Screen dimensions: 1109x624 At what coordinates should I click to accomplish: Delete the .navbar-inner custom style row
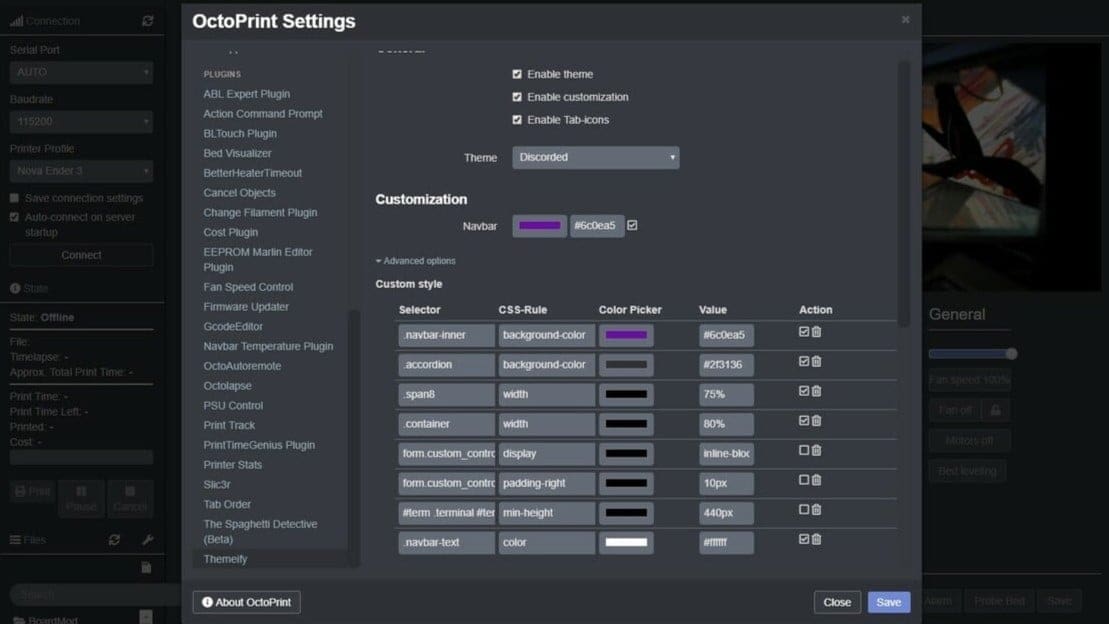pyautogui.click(x=816, y=332)
